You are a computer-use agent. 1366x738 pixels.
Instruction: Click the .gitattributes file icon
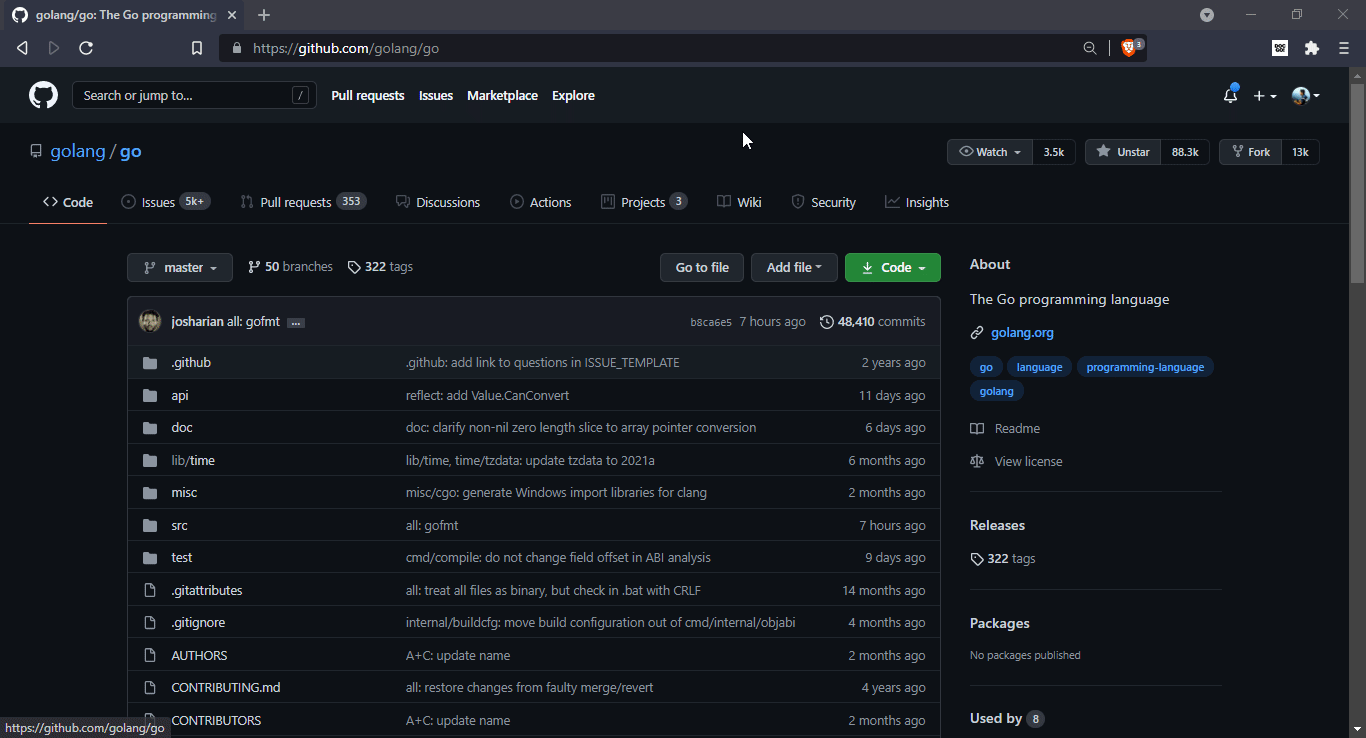click(150, 590)
